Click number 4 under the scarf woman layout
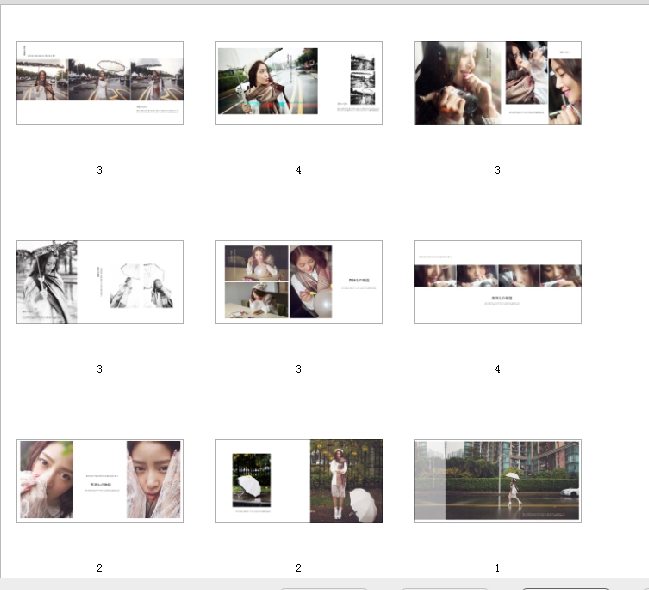This screenshot has width=649, height=590. (x=299, y=170)
